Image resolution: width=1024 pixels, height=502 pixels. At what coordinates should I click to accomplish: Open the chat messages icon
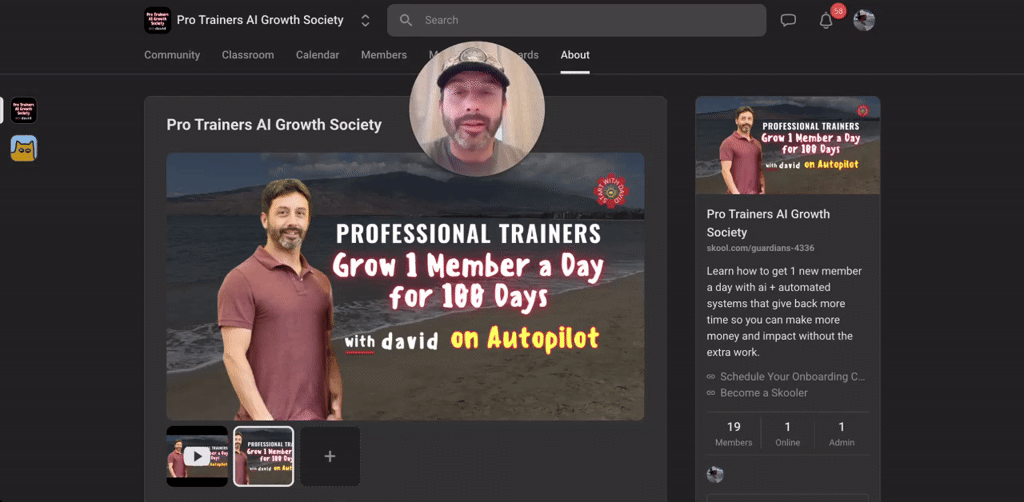tap(788, 20)
